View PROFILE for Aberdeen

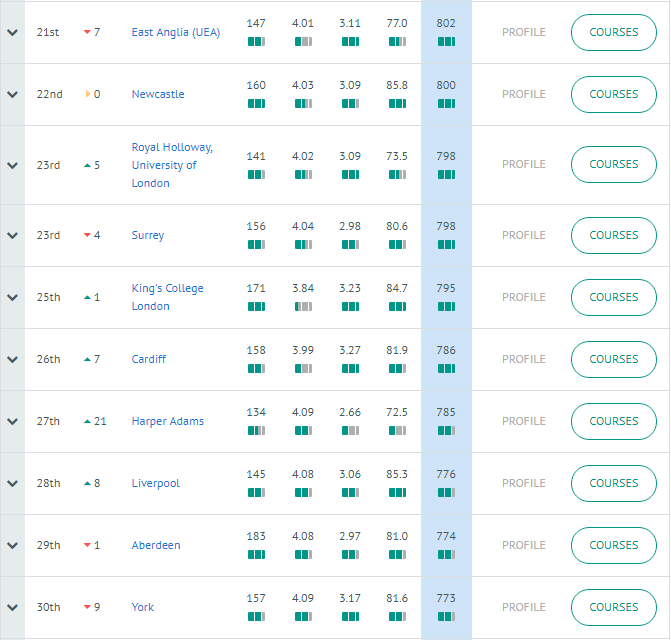pos(524,545)
